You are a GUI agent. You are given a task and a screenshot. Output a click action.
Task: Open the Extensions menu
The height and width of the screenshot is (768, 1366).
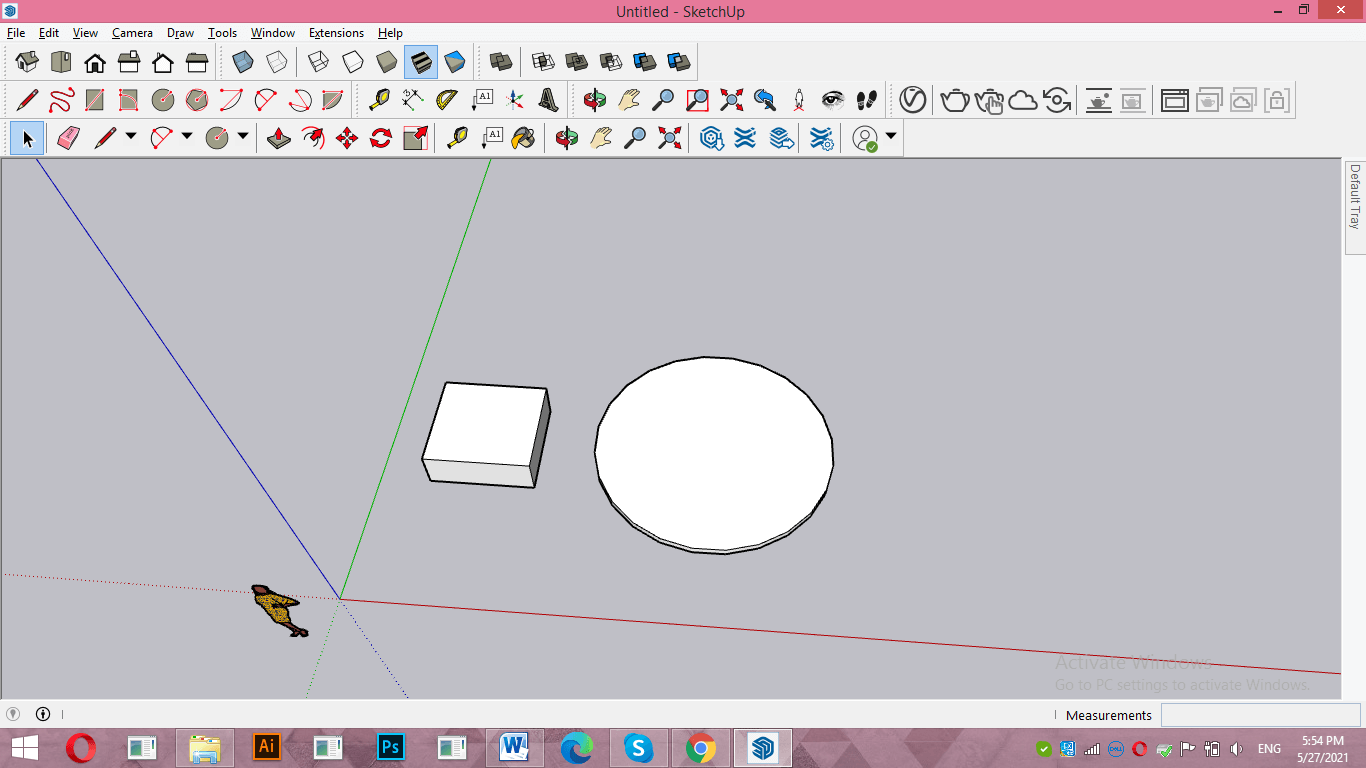coord(336,33)
